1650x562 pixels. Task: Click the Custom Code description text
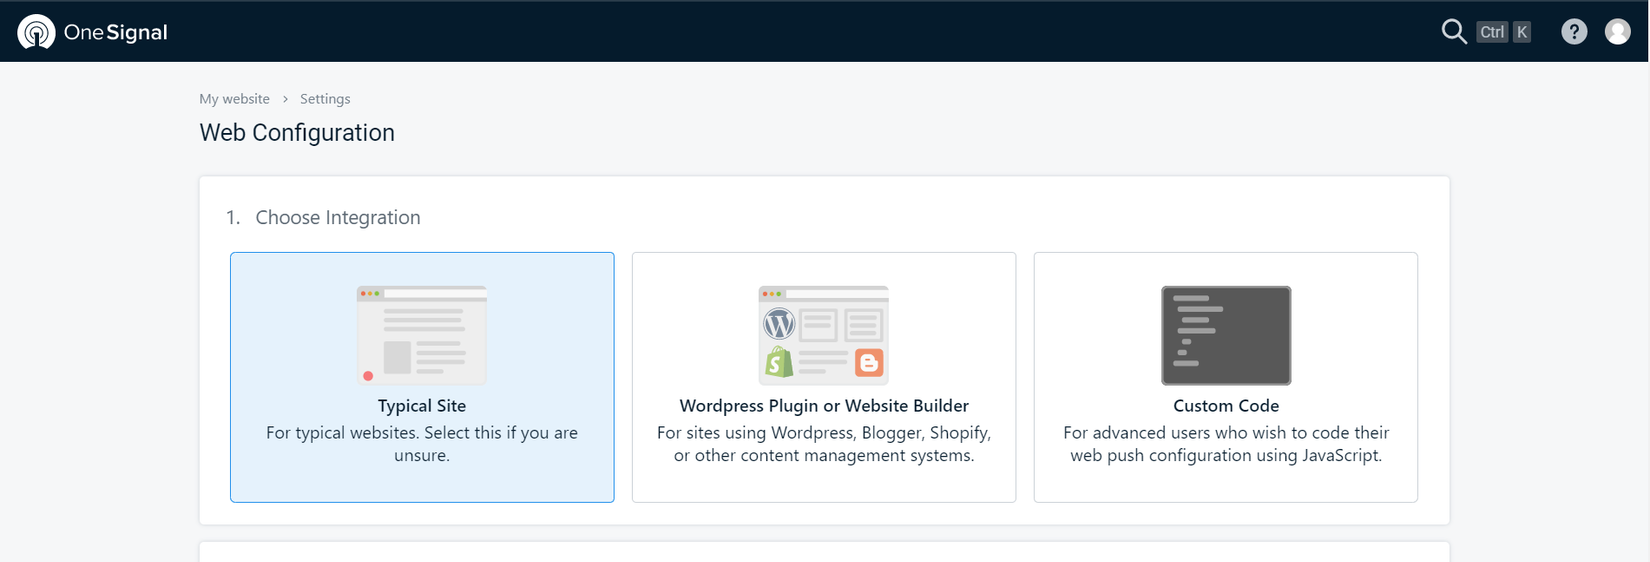point(1226,444)
